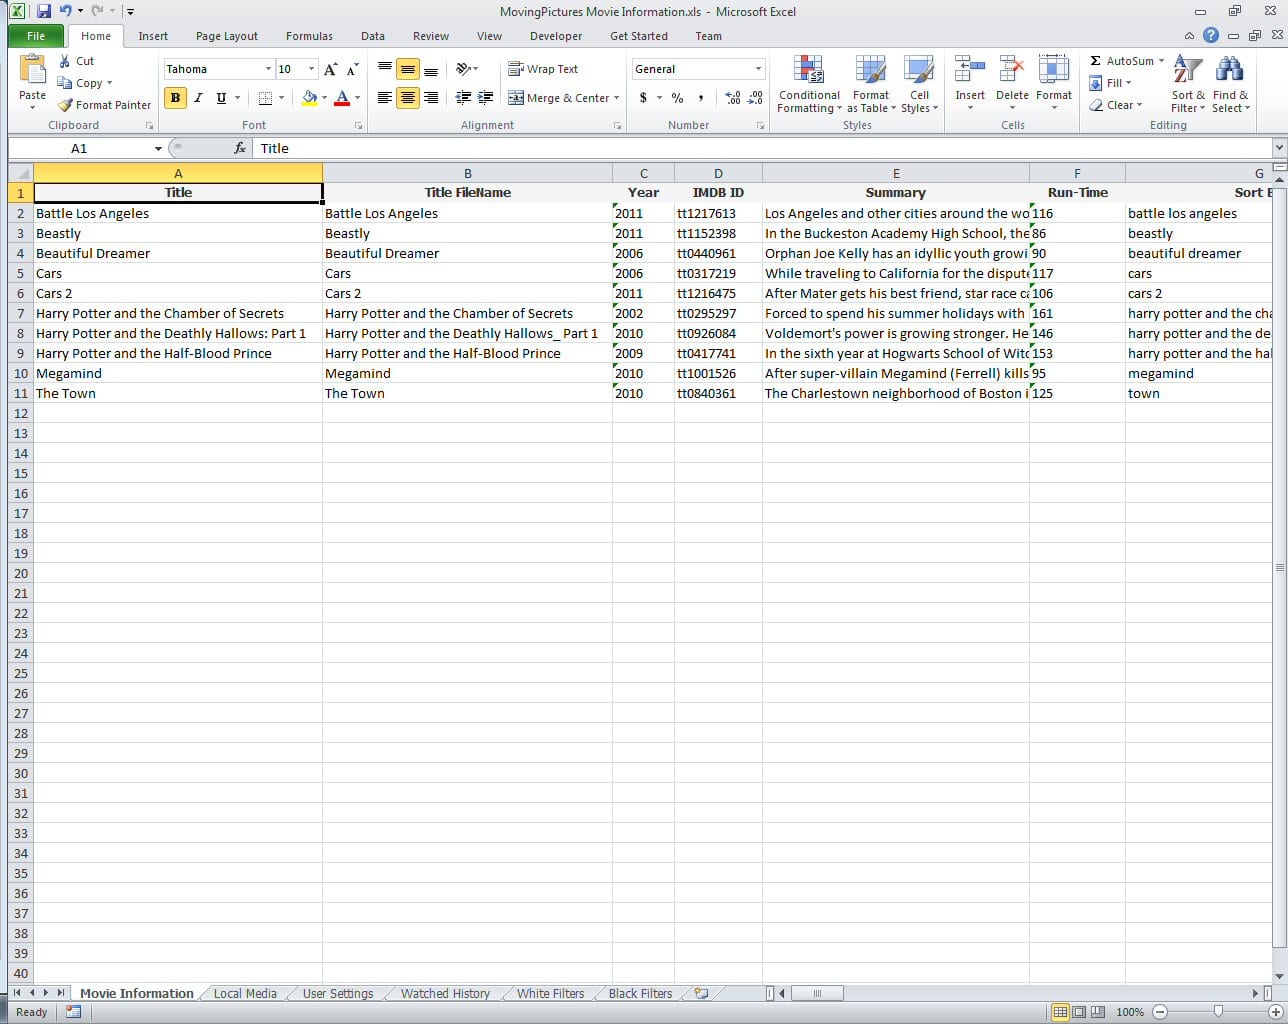Switch to the Formulas tab
Image resolution: width=1288 pixels, height=1024 pixels.
point(309,36)
